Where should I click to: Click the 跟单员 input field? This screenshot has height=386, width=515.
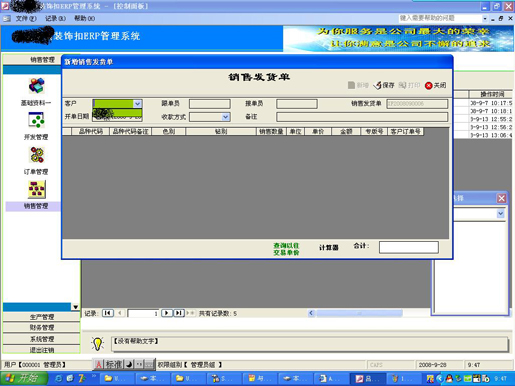pyautogui.click(x=210, y=104)
